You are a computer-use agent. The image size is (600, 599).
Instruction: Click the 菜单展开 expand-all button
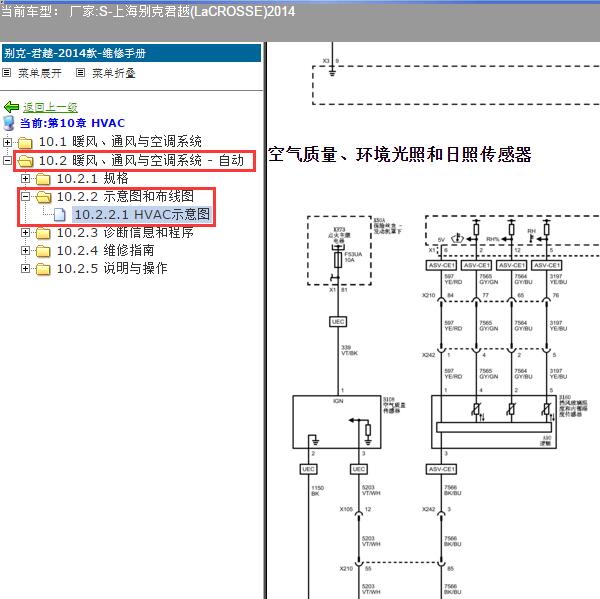40,73
